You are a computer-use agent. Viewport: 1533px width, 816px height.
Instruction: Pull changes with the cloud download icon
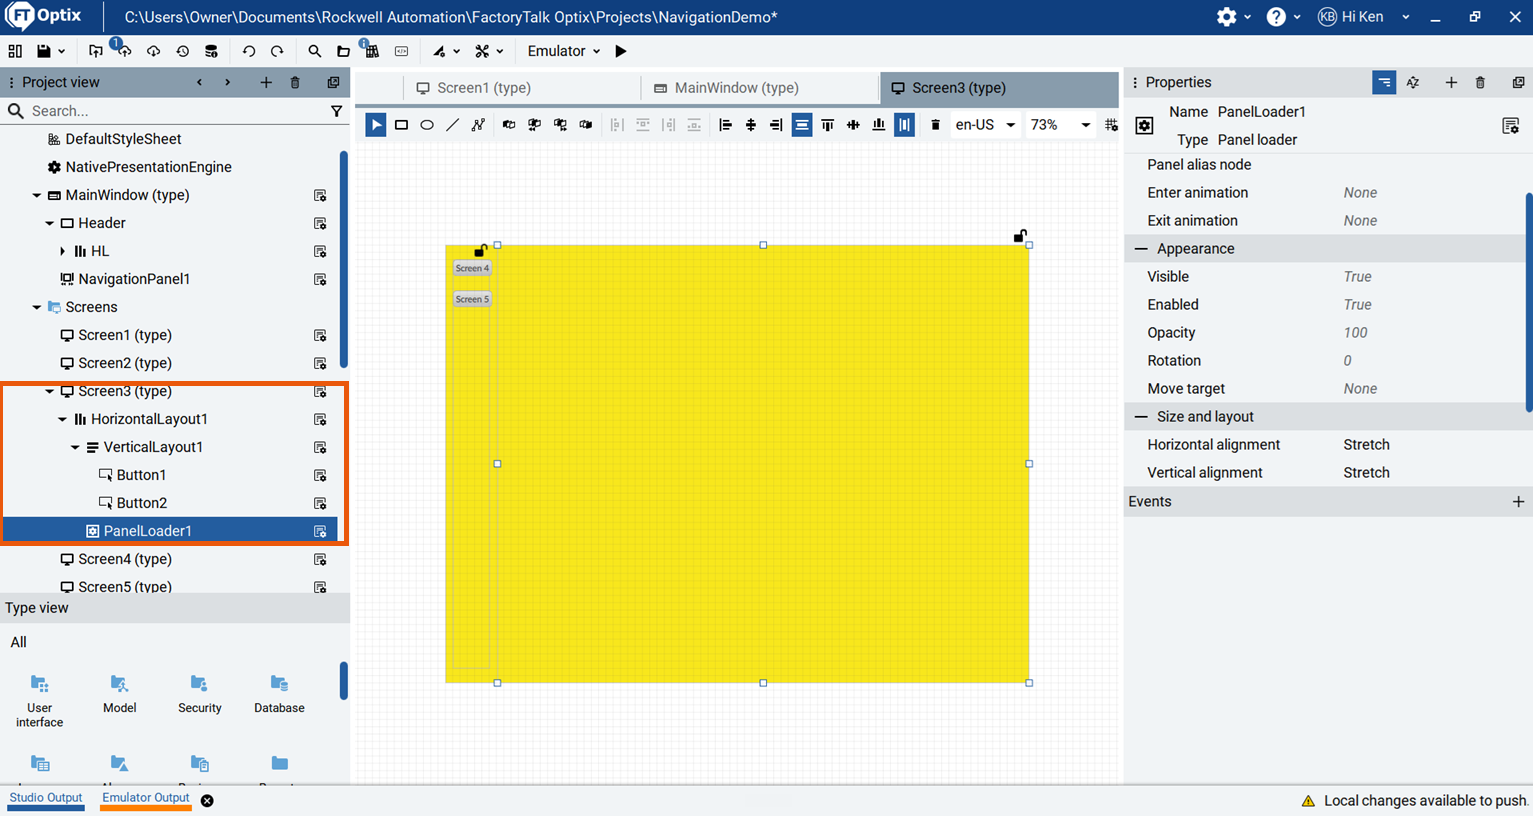pos(154,51)
